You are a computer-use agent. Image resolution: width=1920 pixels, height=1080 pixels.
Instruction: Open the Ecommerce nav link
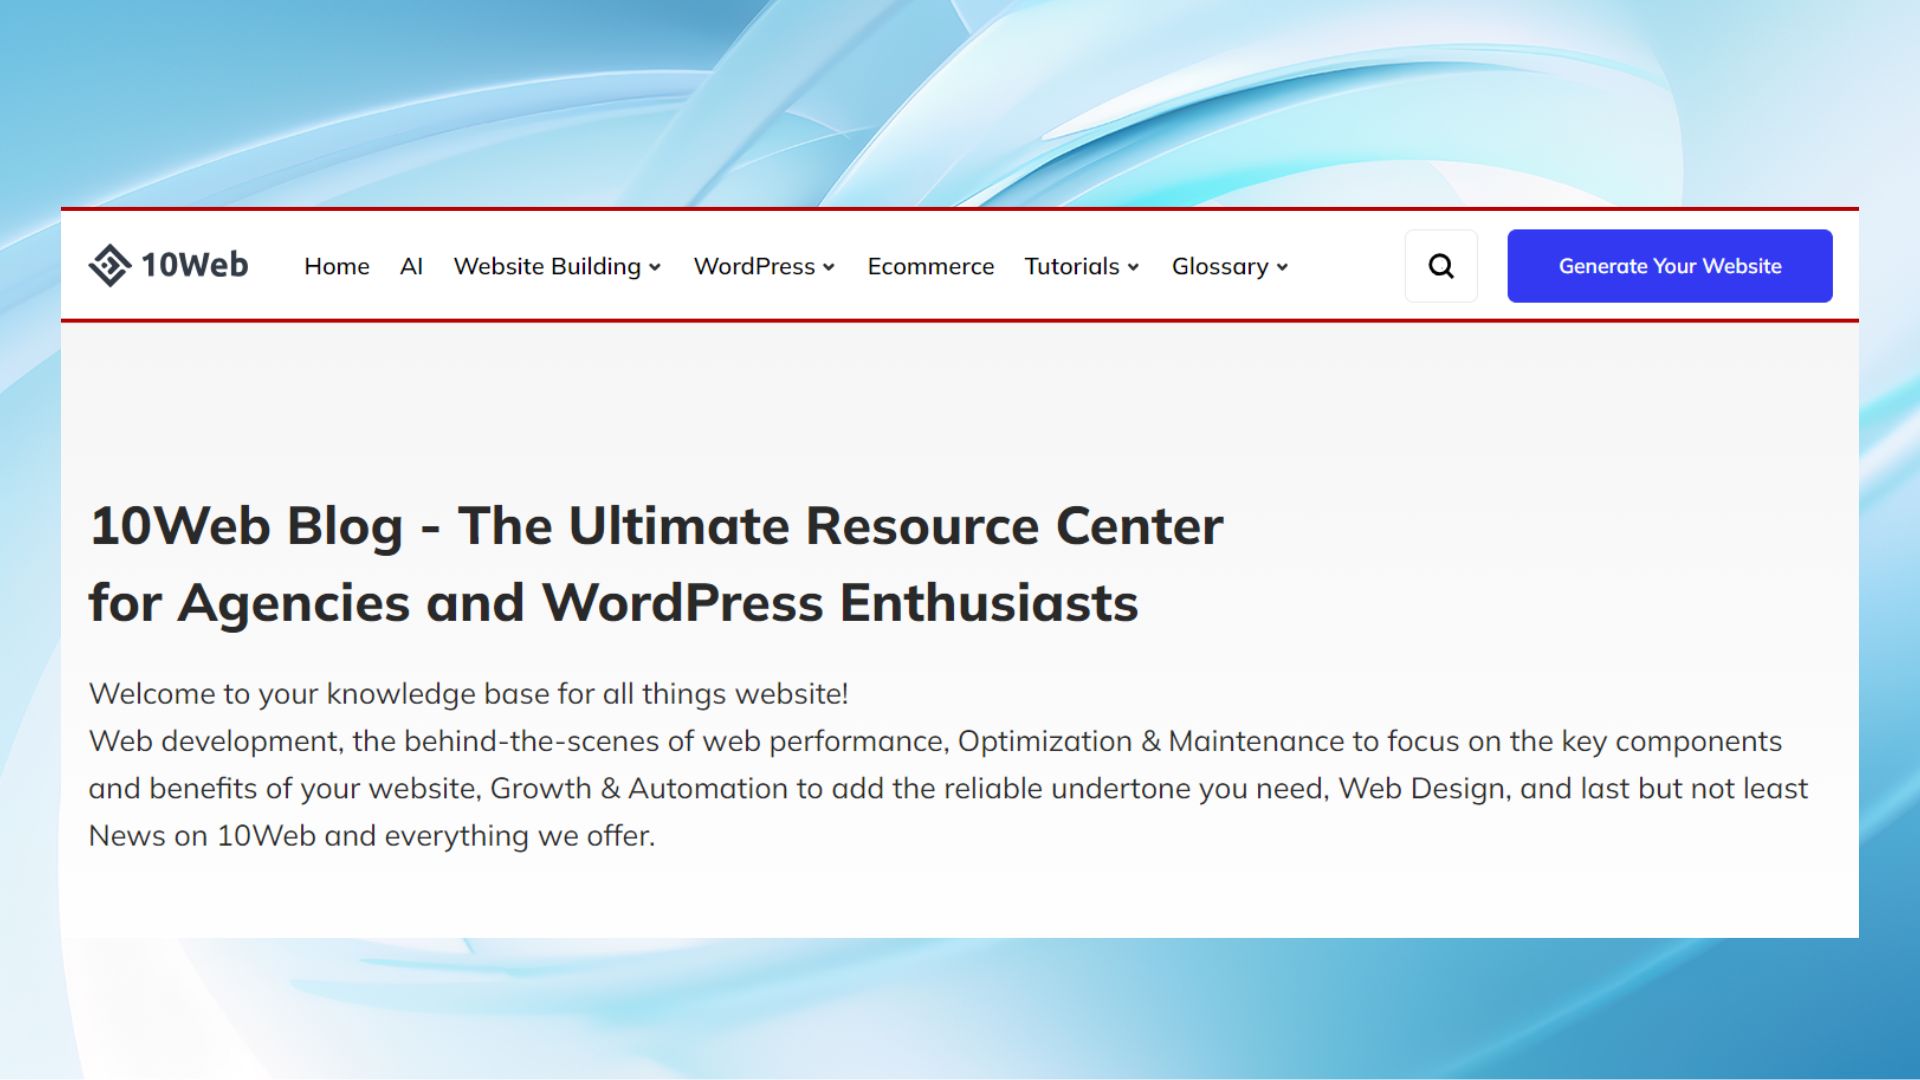[930, 266]
